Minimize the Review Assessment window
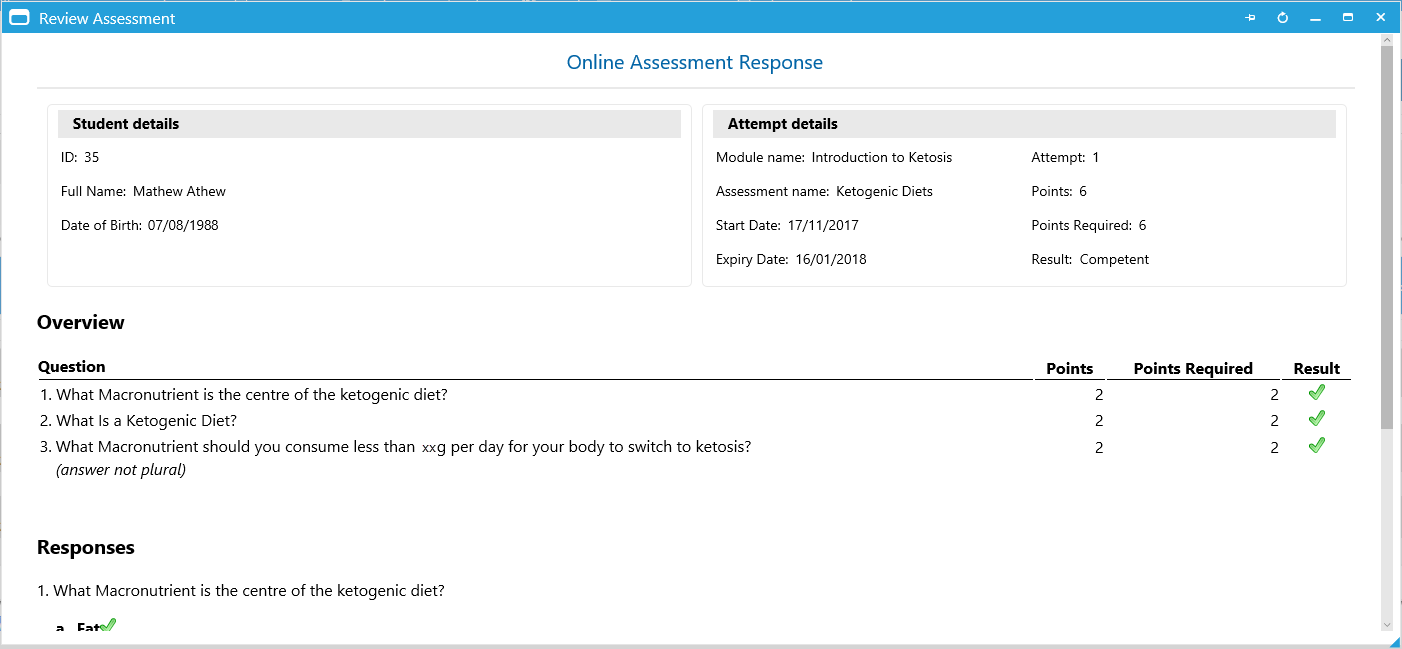The height and width of the screenshot is (649, 1402). [1316, 18]
